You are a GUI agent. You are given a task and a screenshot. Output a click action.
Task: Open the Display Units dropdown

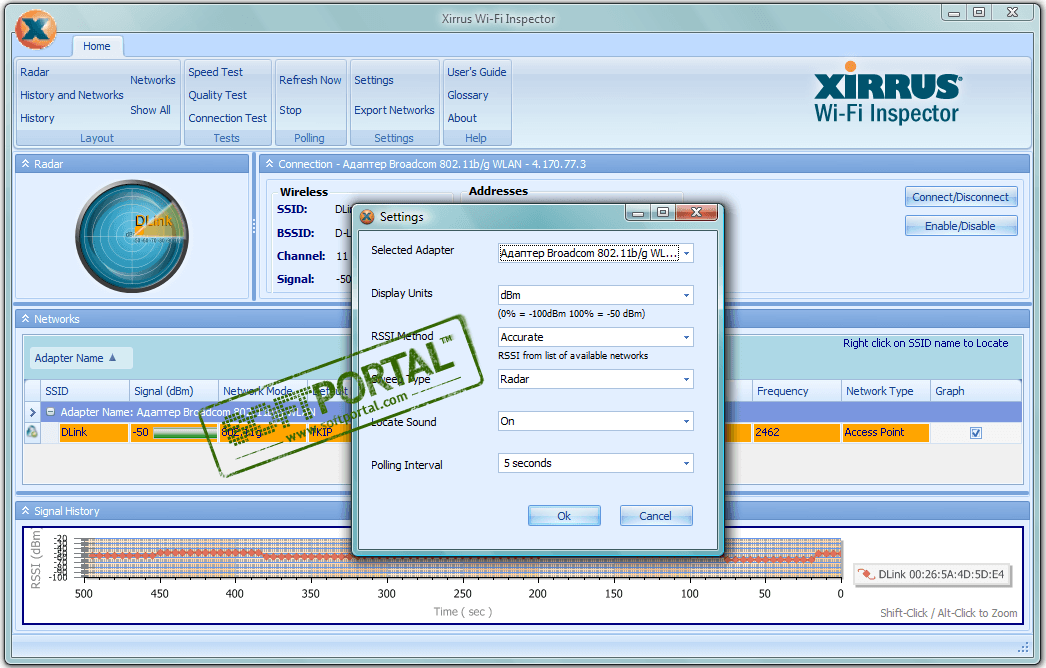click(686, 295)
